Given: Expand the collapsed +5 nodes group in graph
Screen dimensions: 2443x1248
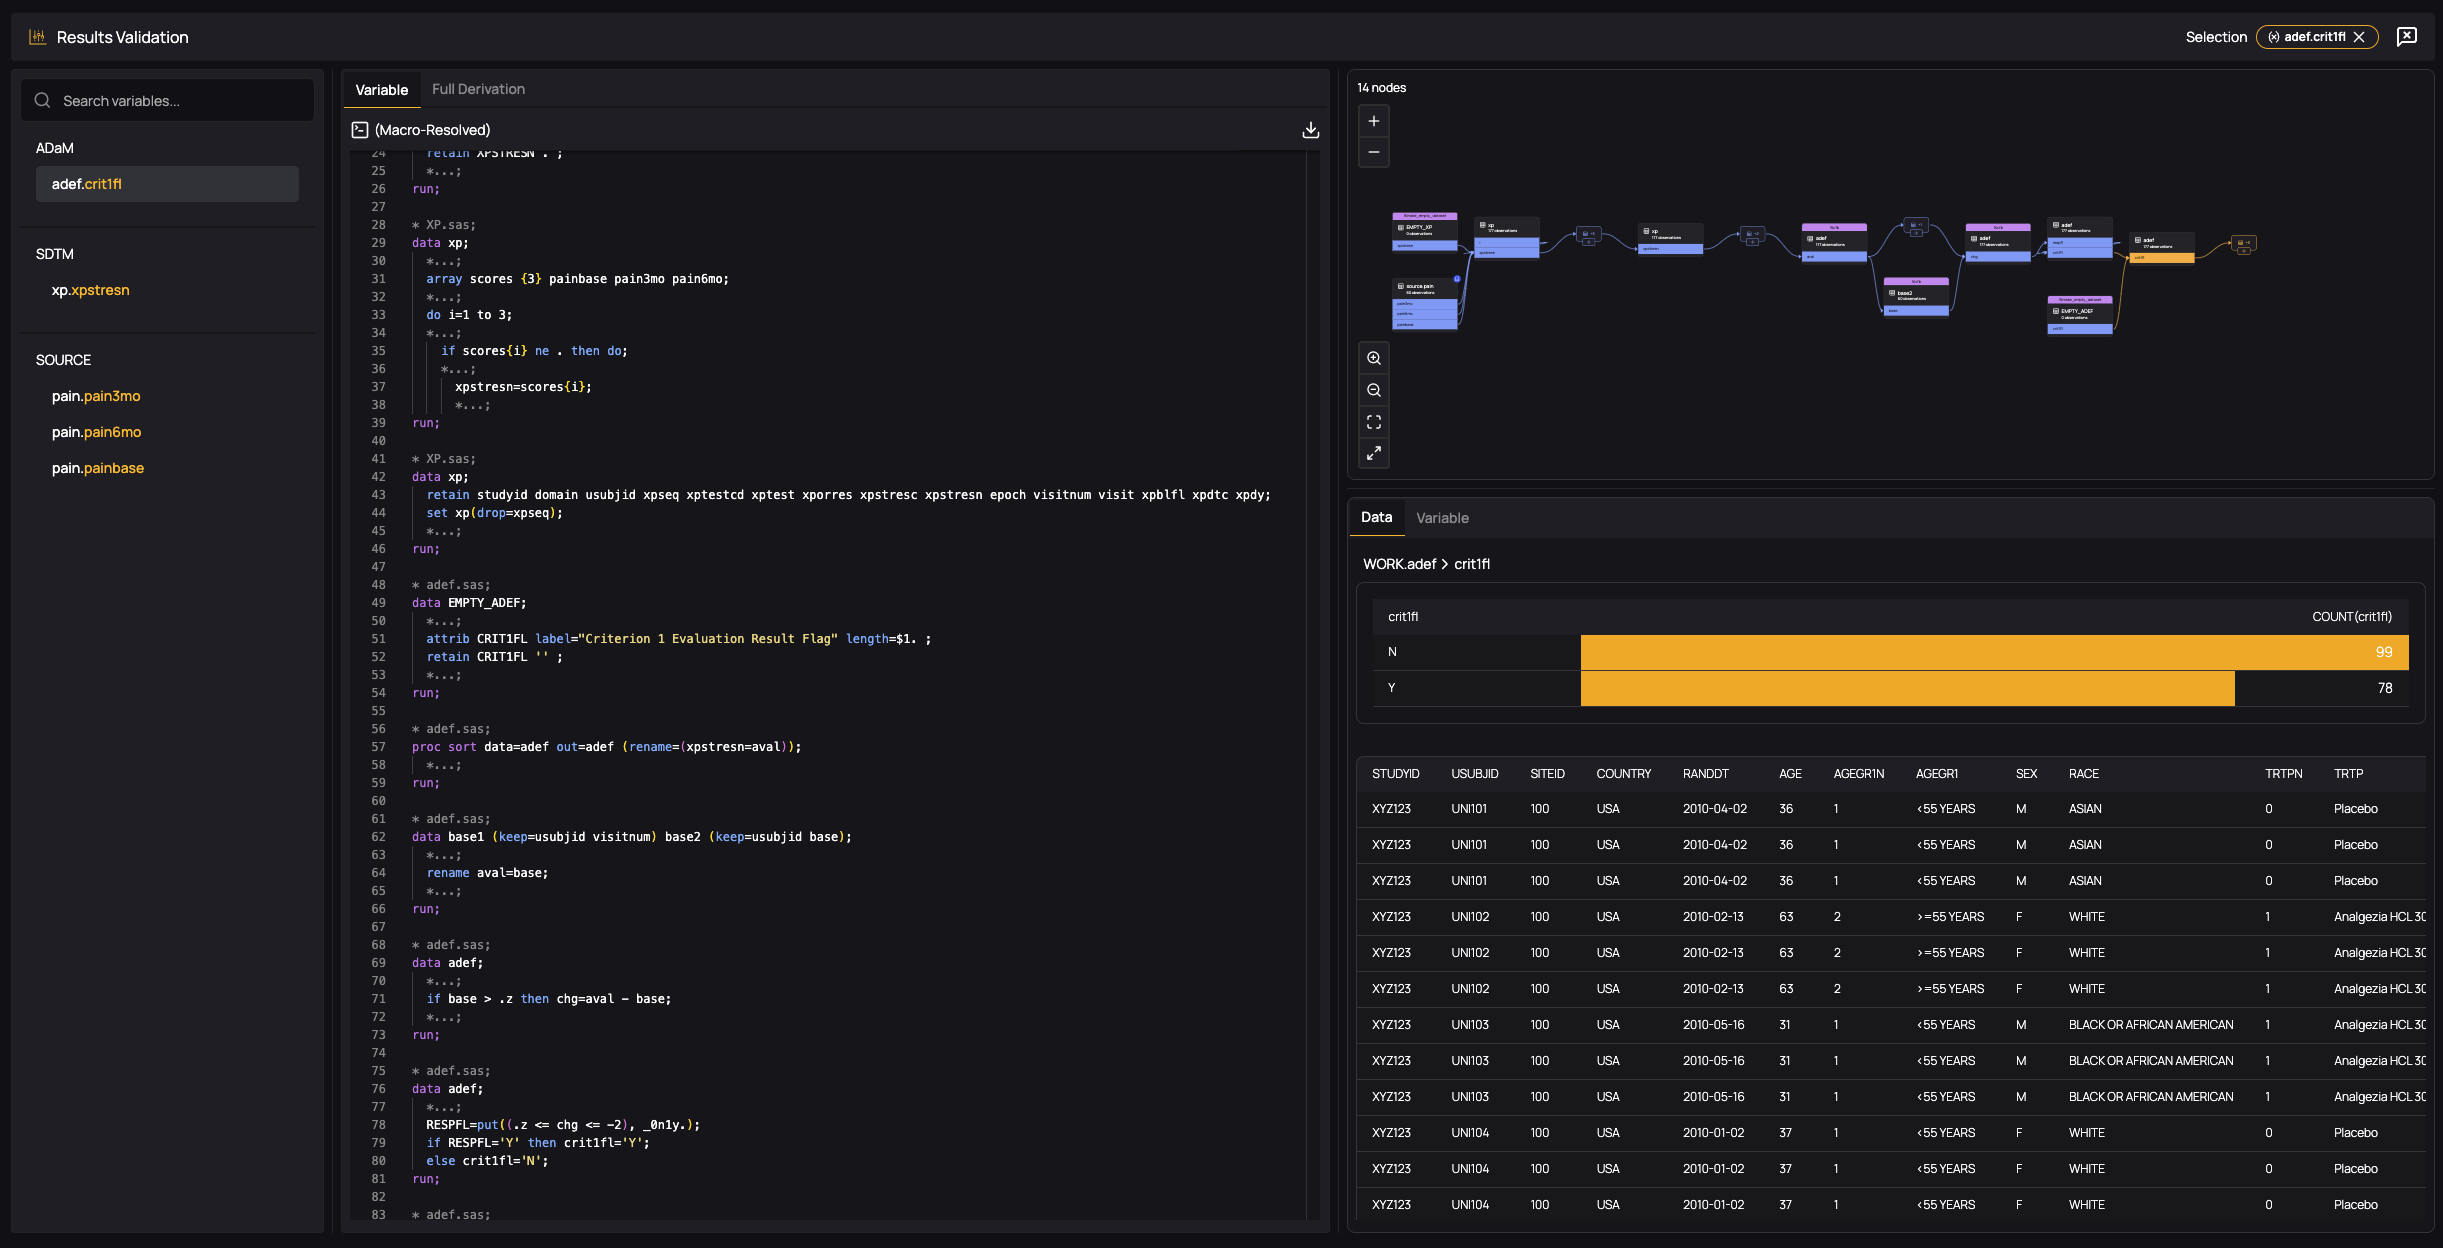Looking at the screenshot, I should 1588,242.
